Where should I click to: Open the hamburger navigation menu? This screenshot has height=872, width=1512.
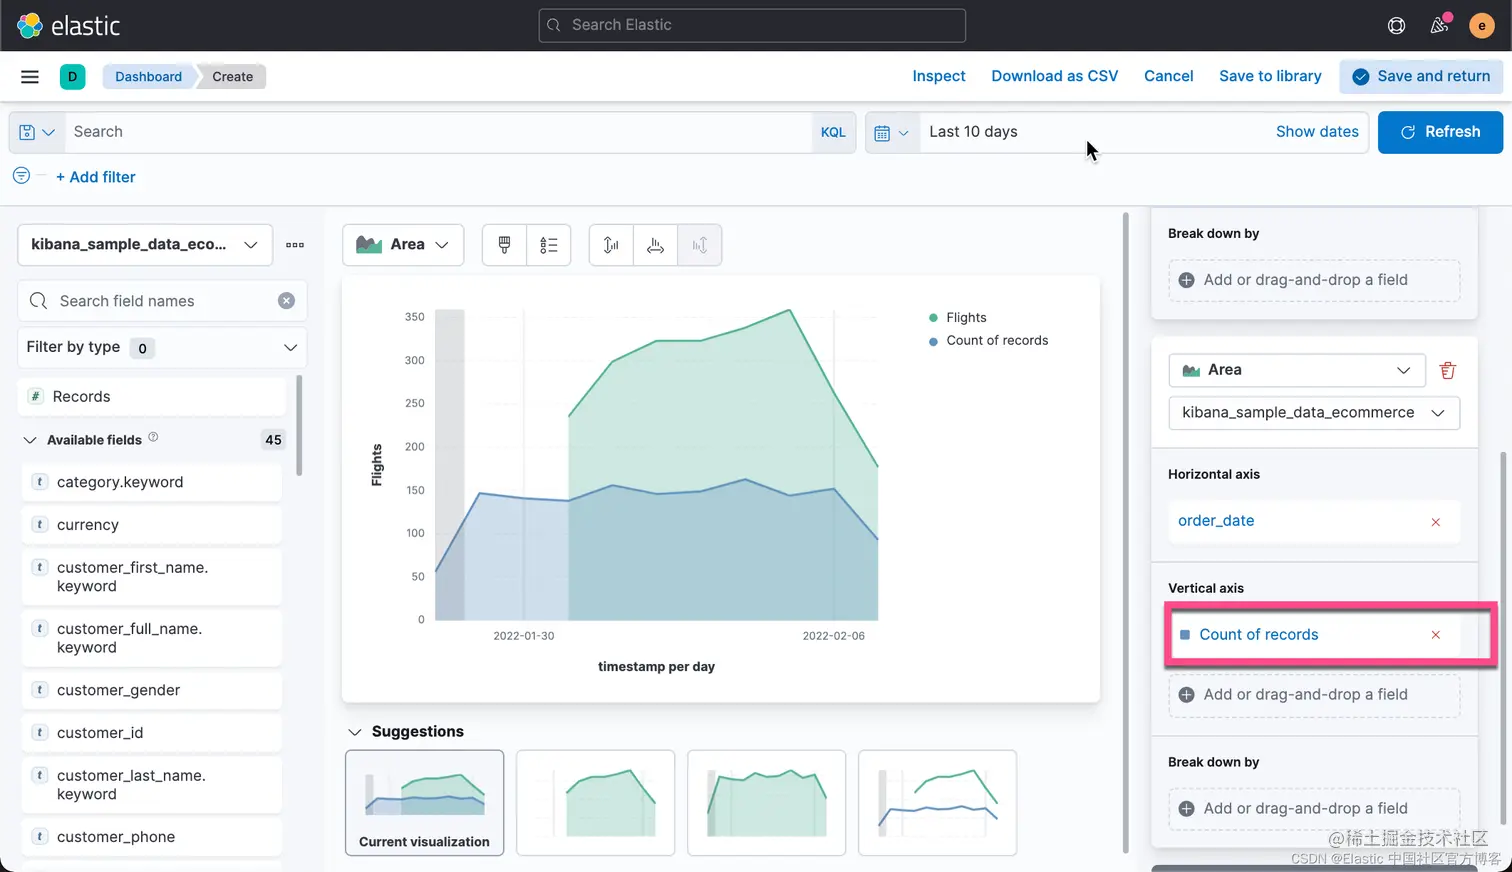(30, 76)
